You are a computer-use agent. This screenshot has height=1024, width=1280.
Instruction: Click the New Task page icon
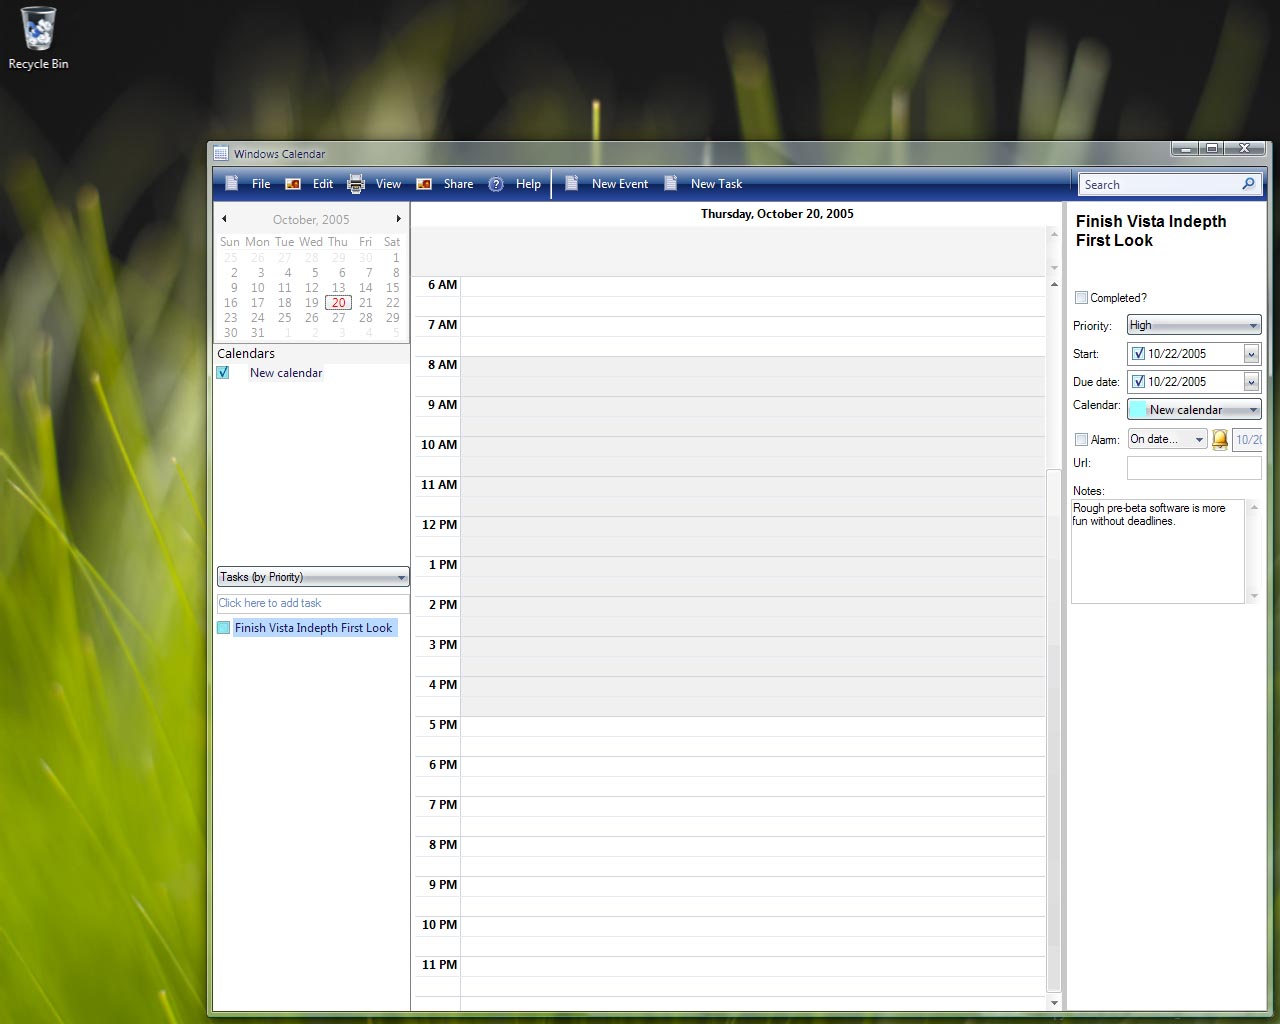pos(671,183)
